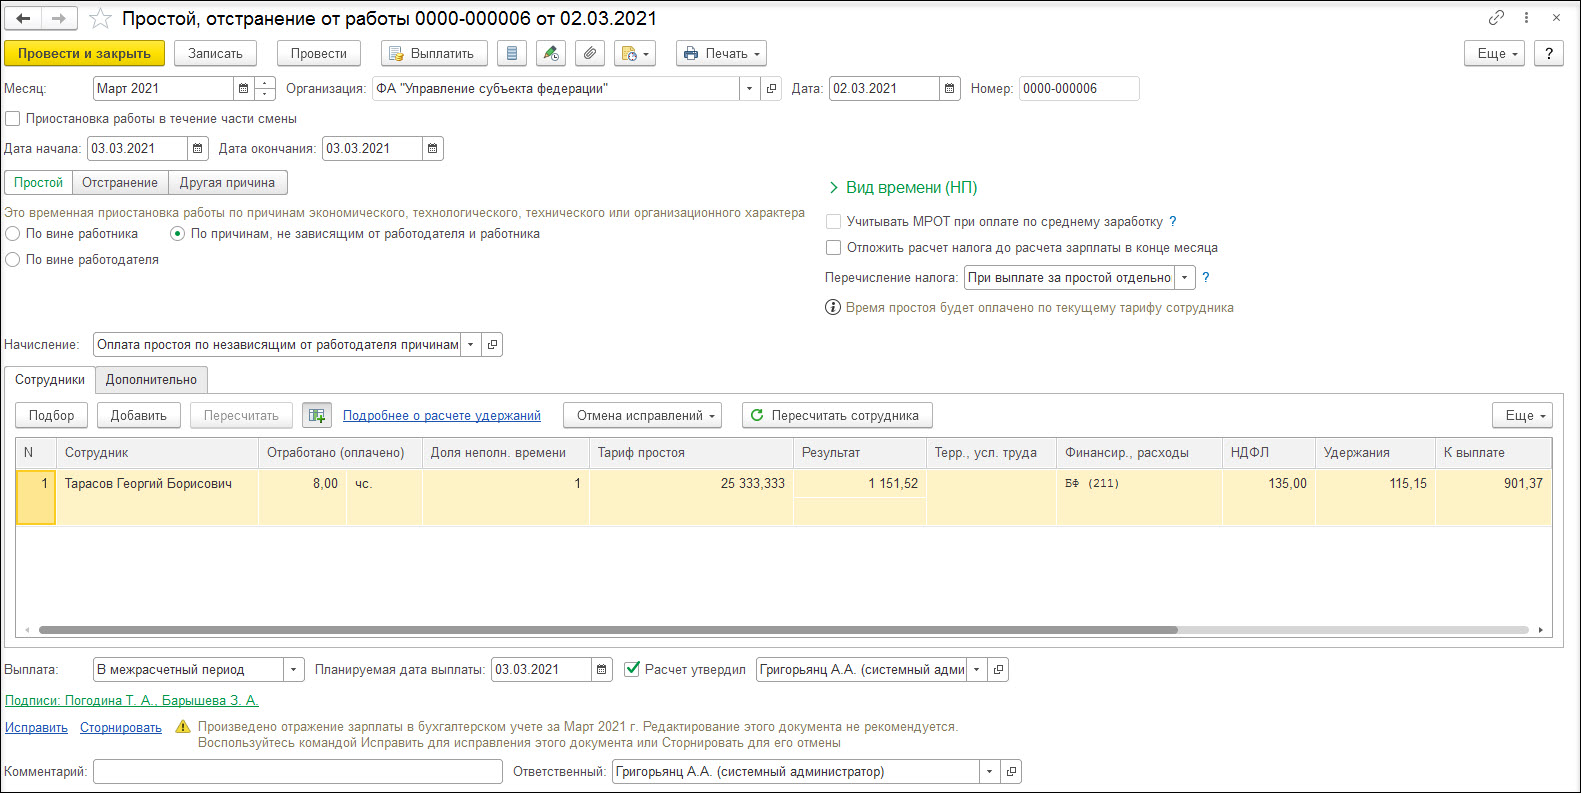Click the table horizontal scrollbar
The height and width of the screenshot is (793, 1581).
tap(608, 630)
